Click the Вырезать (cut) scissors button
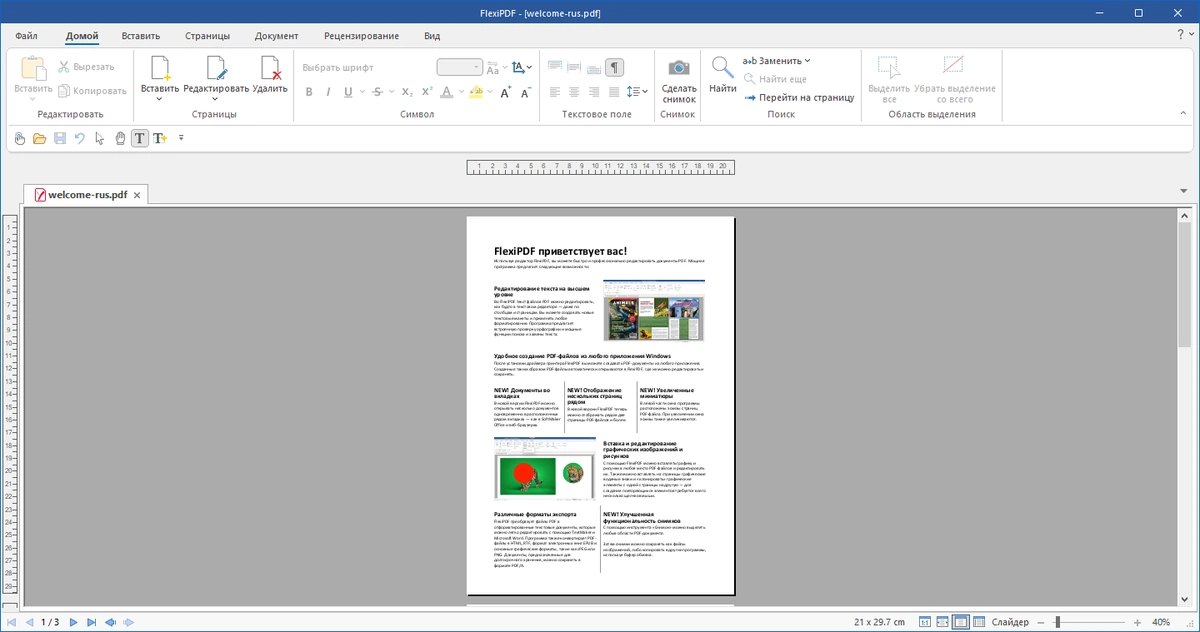Image resolution: width=1200 pixels, height=632 pixels. pyautogui.click(x=86, y=66)
